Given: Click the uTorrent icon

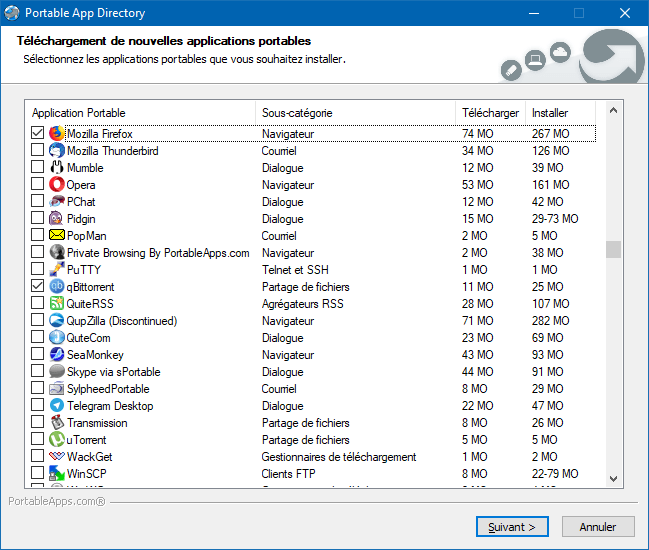Looking at the screenshot, I should coord(57,439).
